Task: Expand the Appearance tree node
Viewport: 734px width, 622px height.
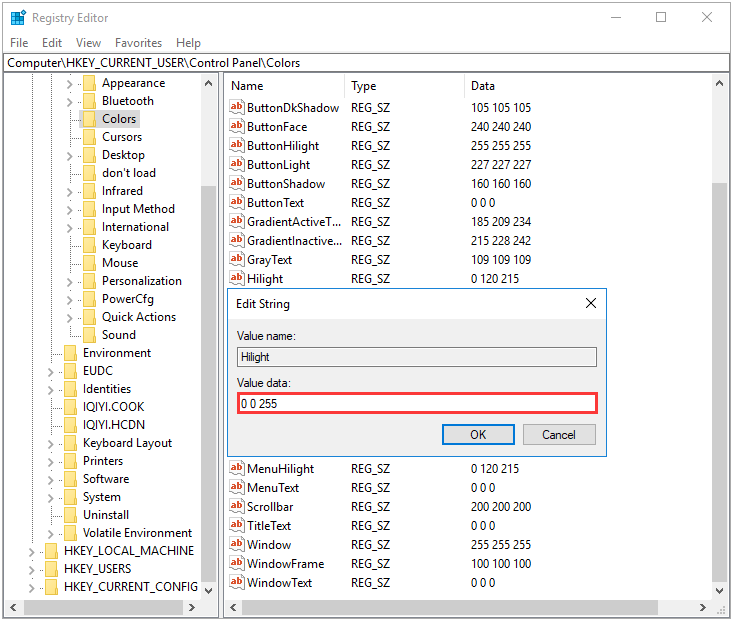Action: point(69,84)
